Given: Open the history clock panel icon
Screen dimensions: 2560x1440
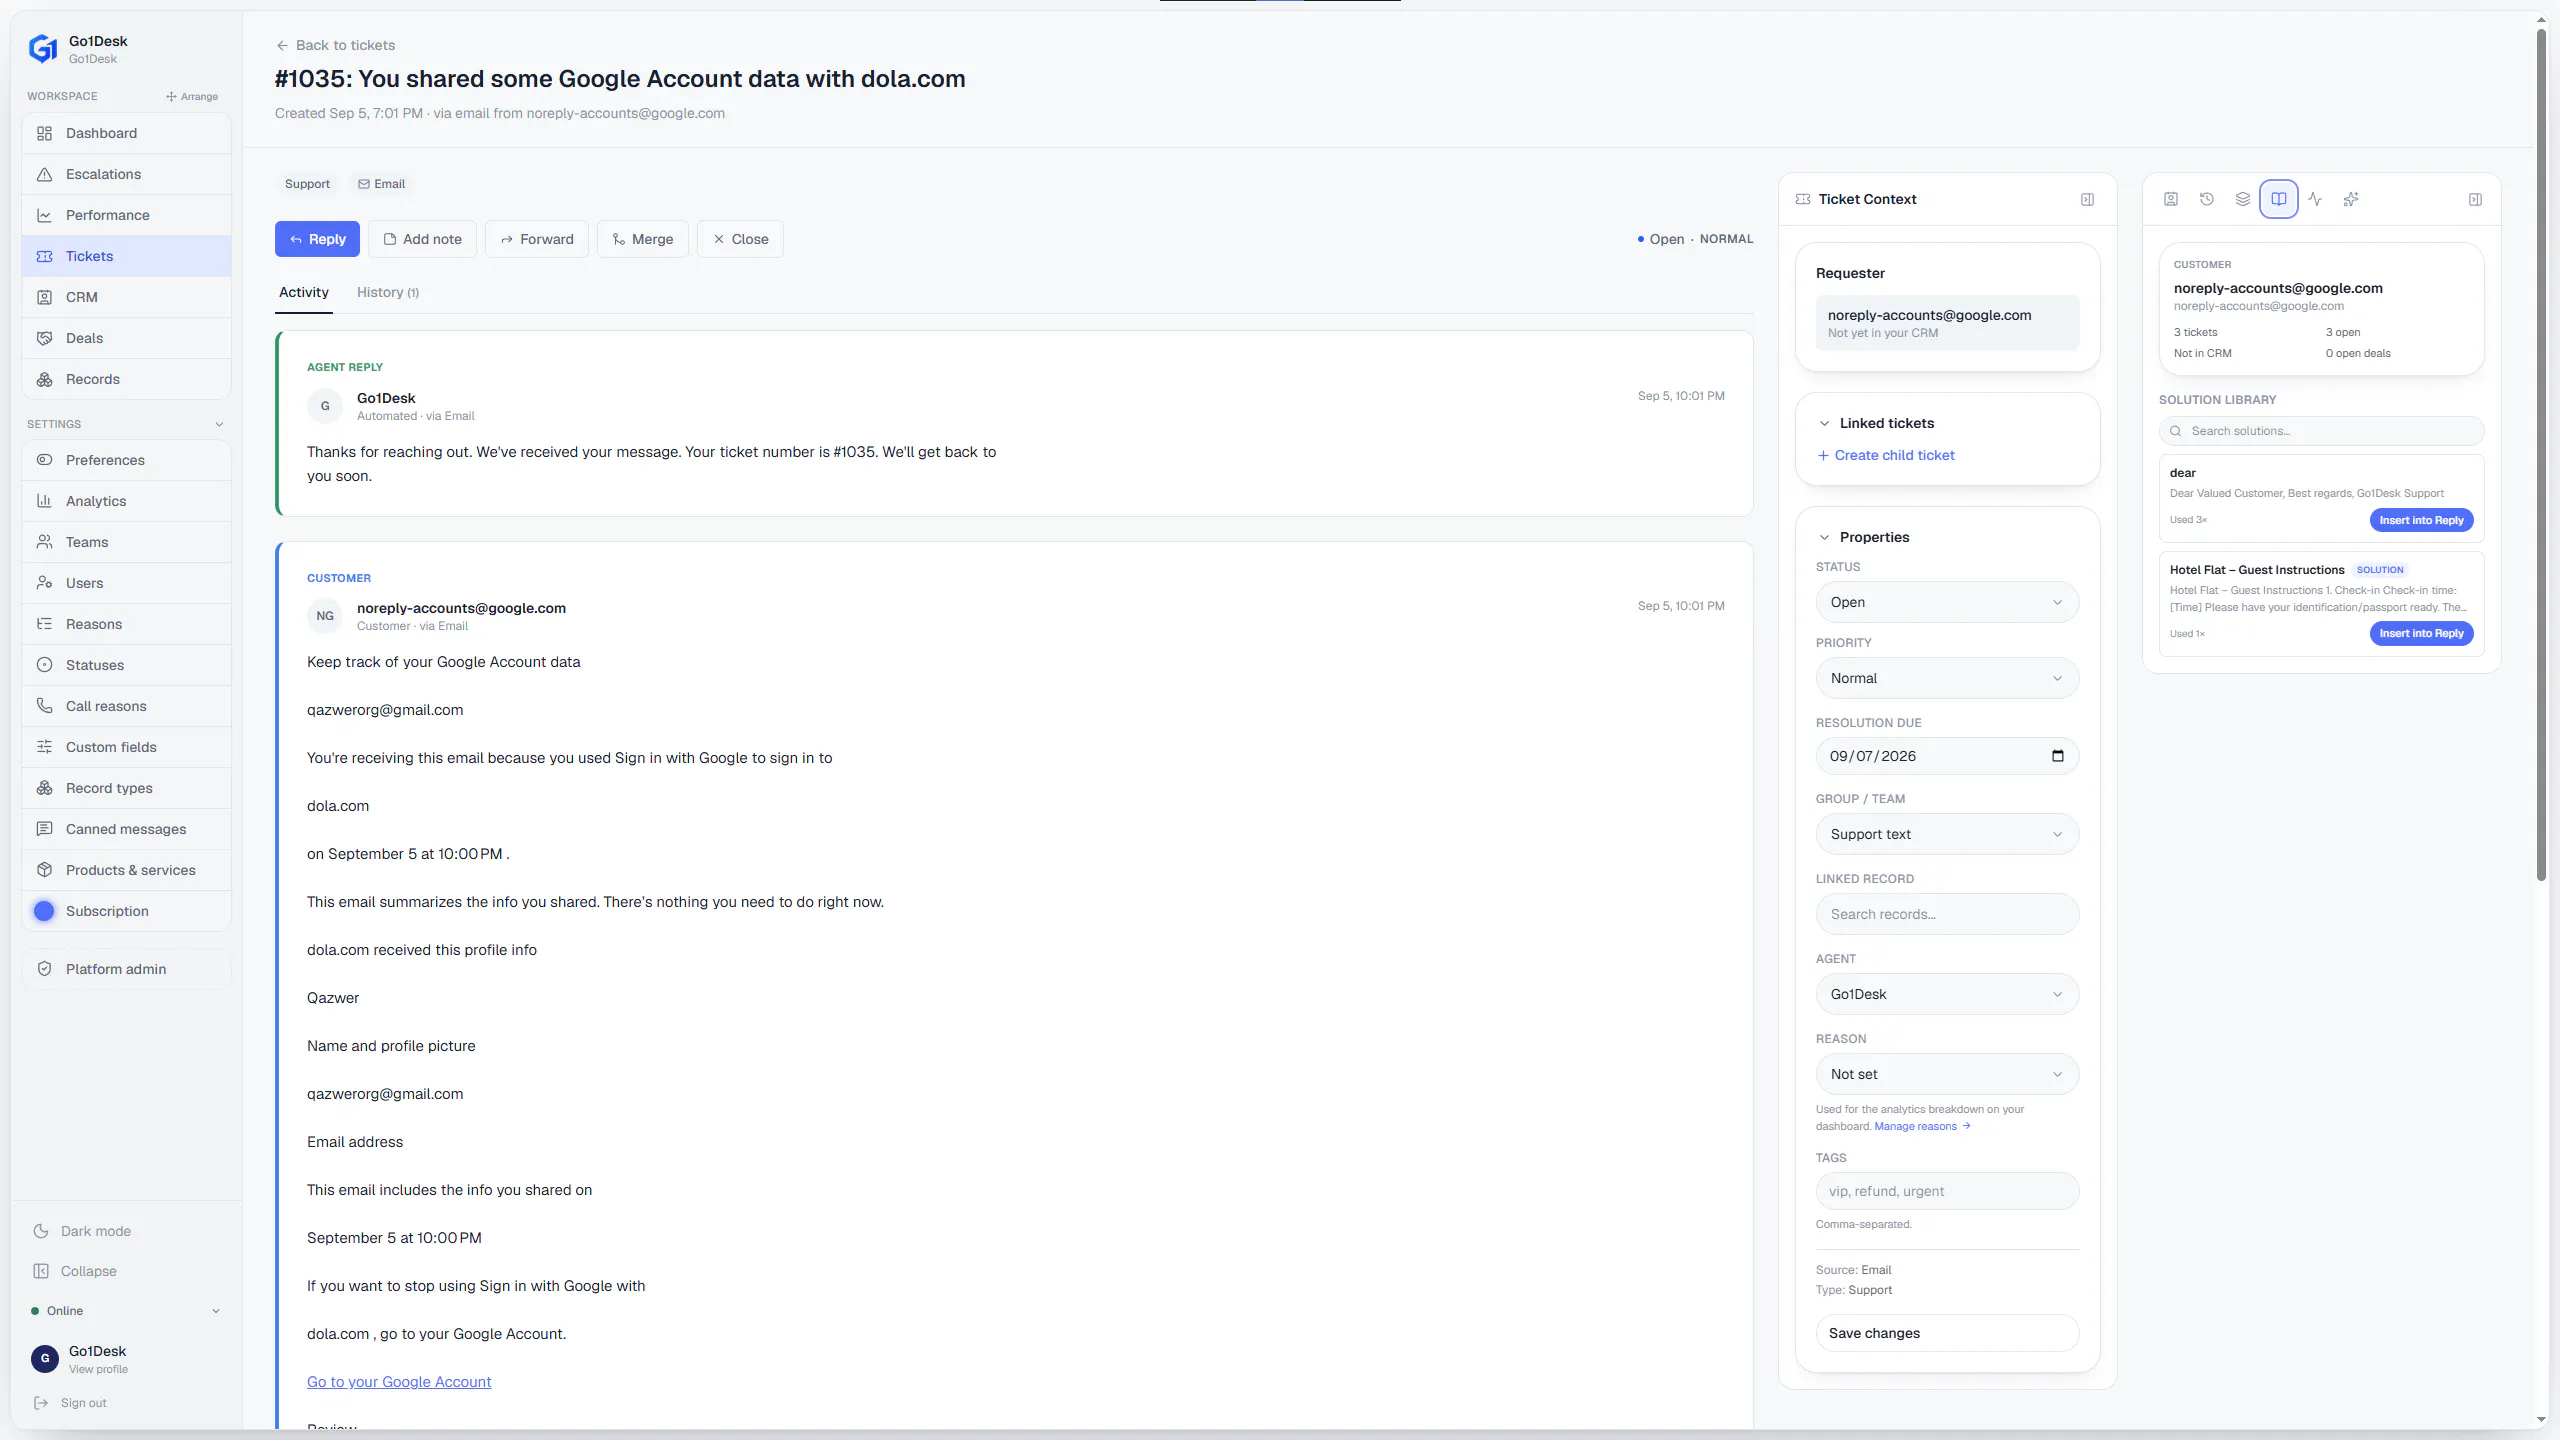Looking at the screenshot, I should 2207,199.
